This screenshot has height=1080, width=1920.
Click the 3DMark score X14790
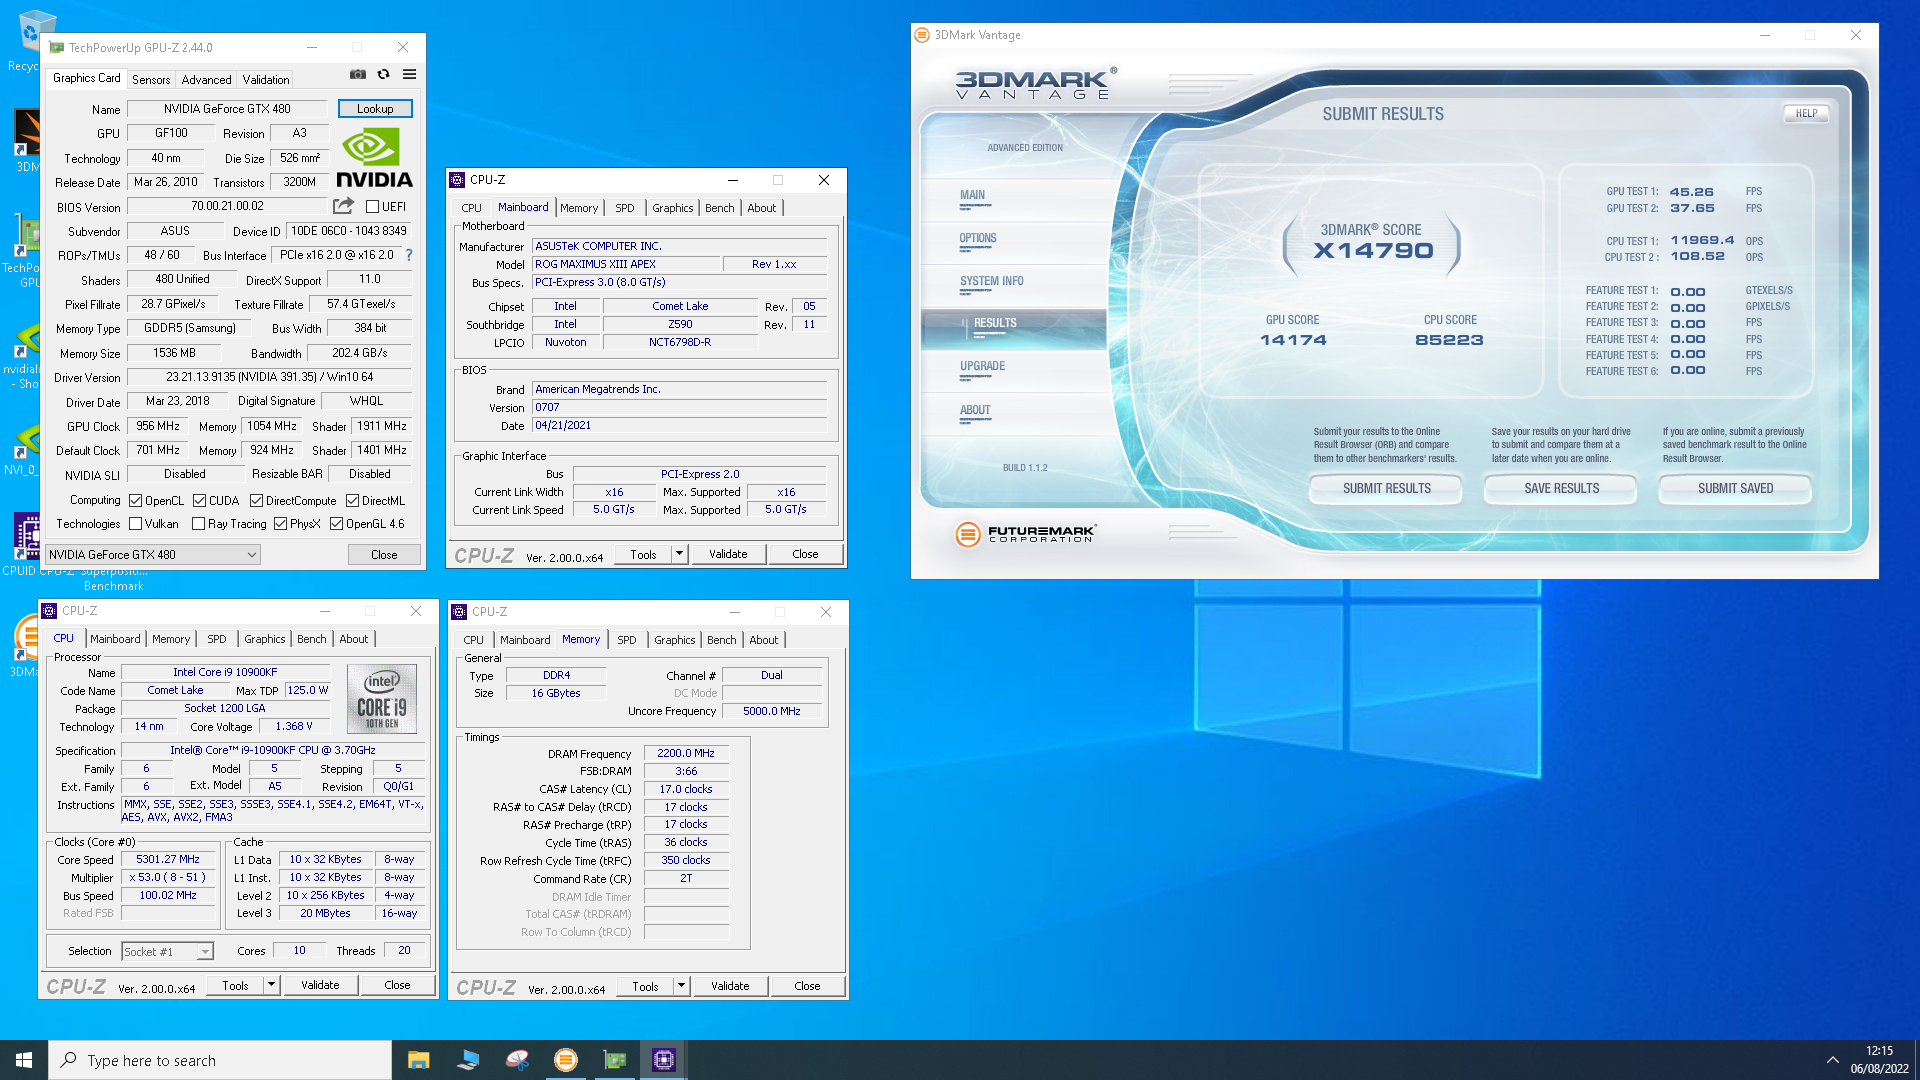[1373, 250]
